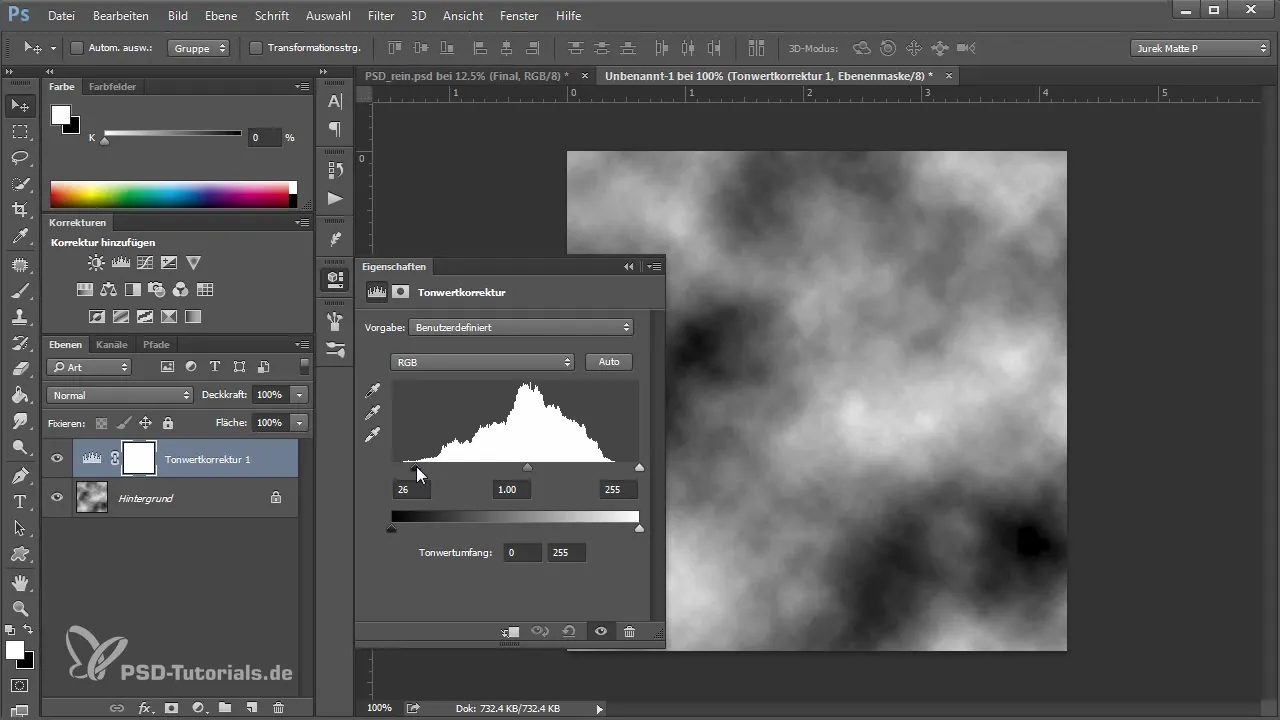This screenshot has height=720, width=1280.
Task: Switch to the PSD_rein.psd document tab
Action: pyautogui.click(x=466, y=76)
